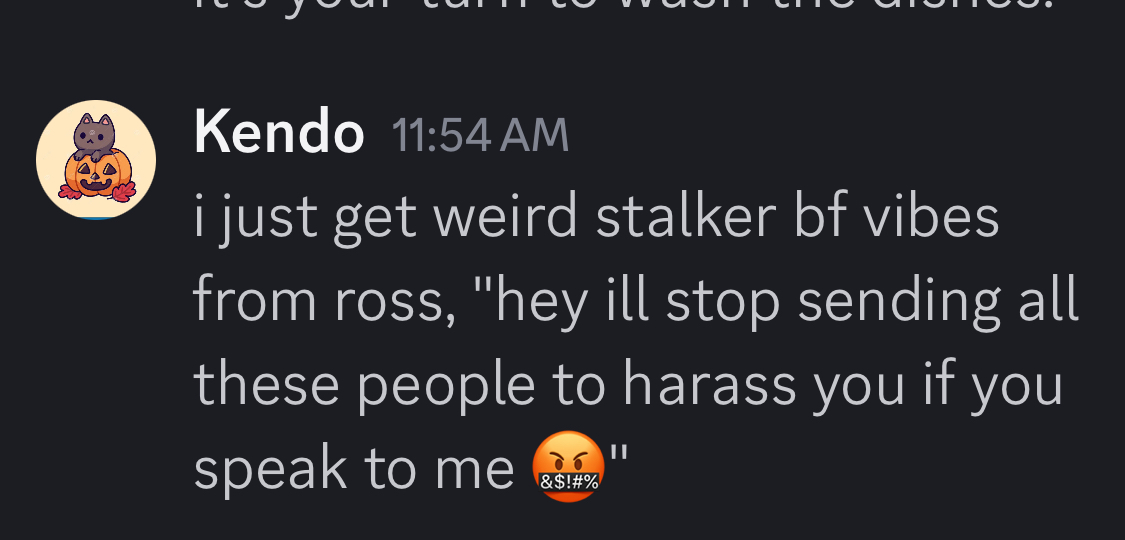This screenshot has height=540, width=1125.
Task: Click the word "harass" in the message
Action: click(x=713, y=383)
